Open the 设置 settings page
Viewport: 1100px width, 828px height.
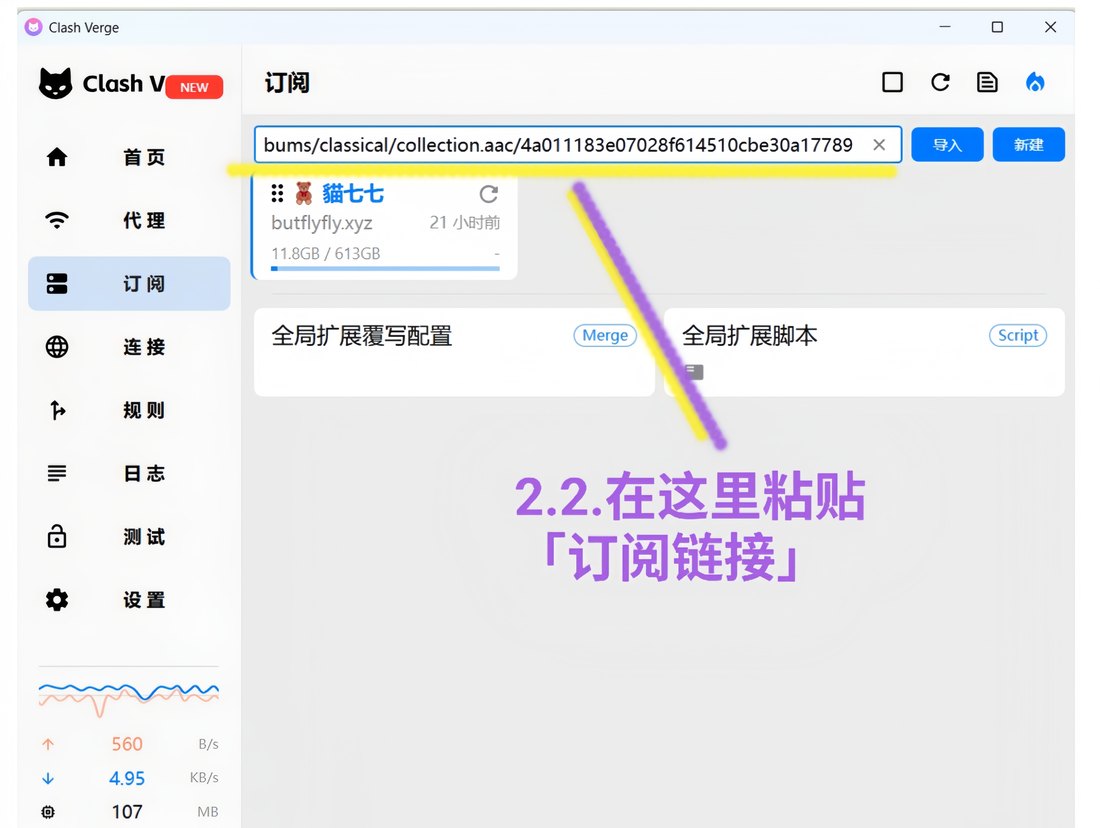pyautogui.click(x=129, y=600)
